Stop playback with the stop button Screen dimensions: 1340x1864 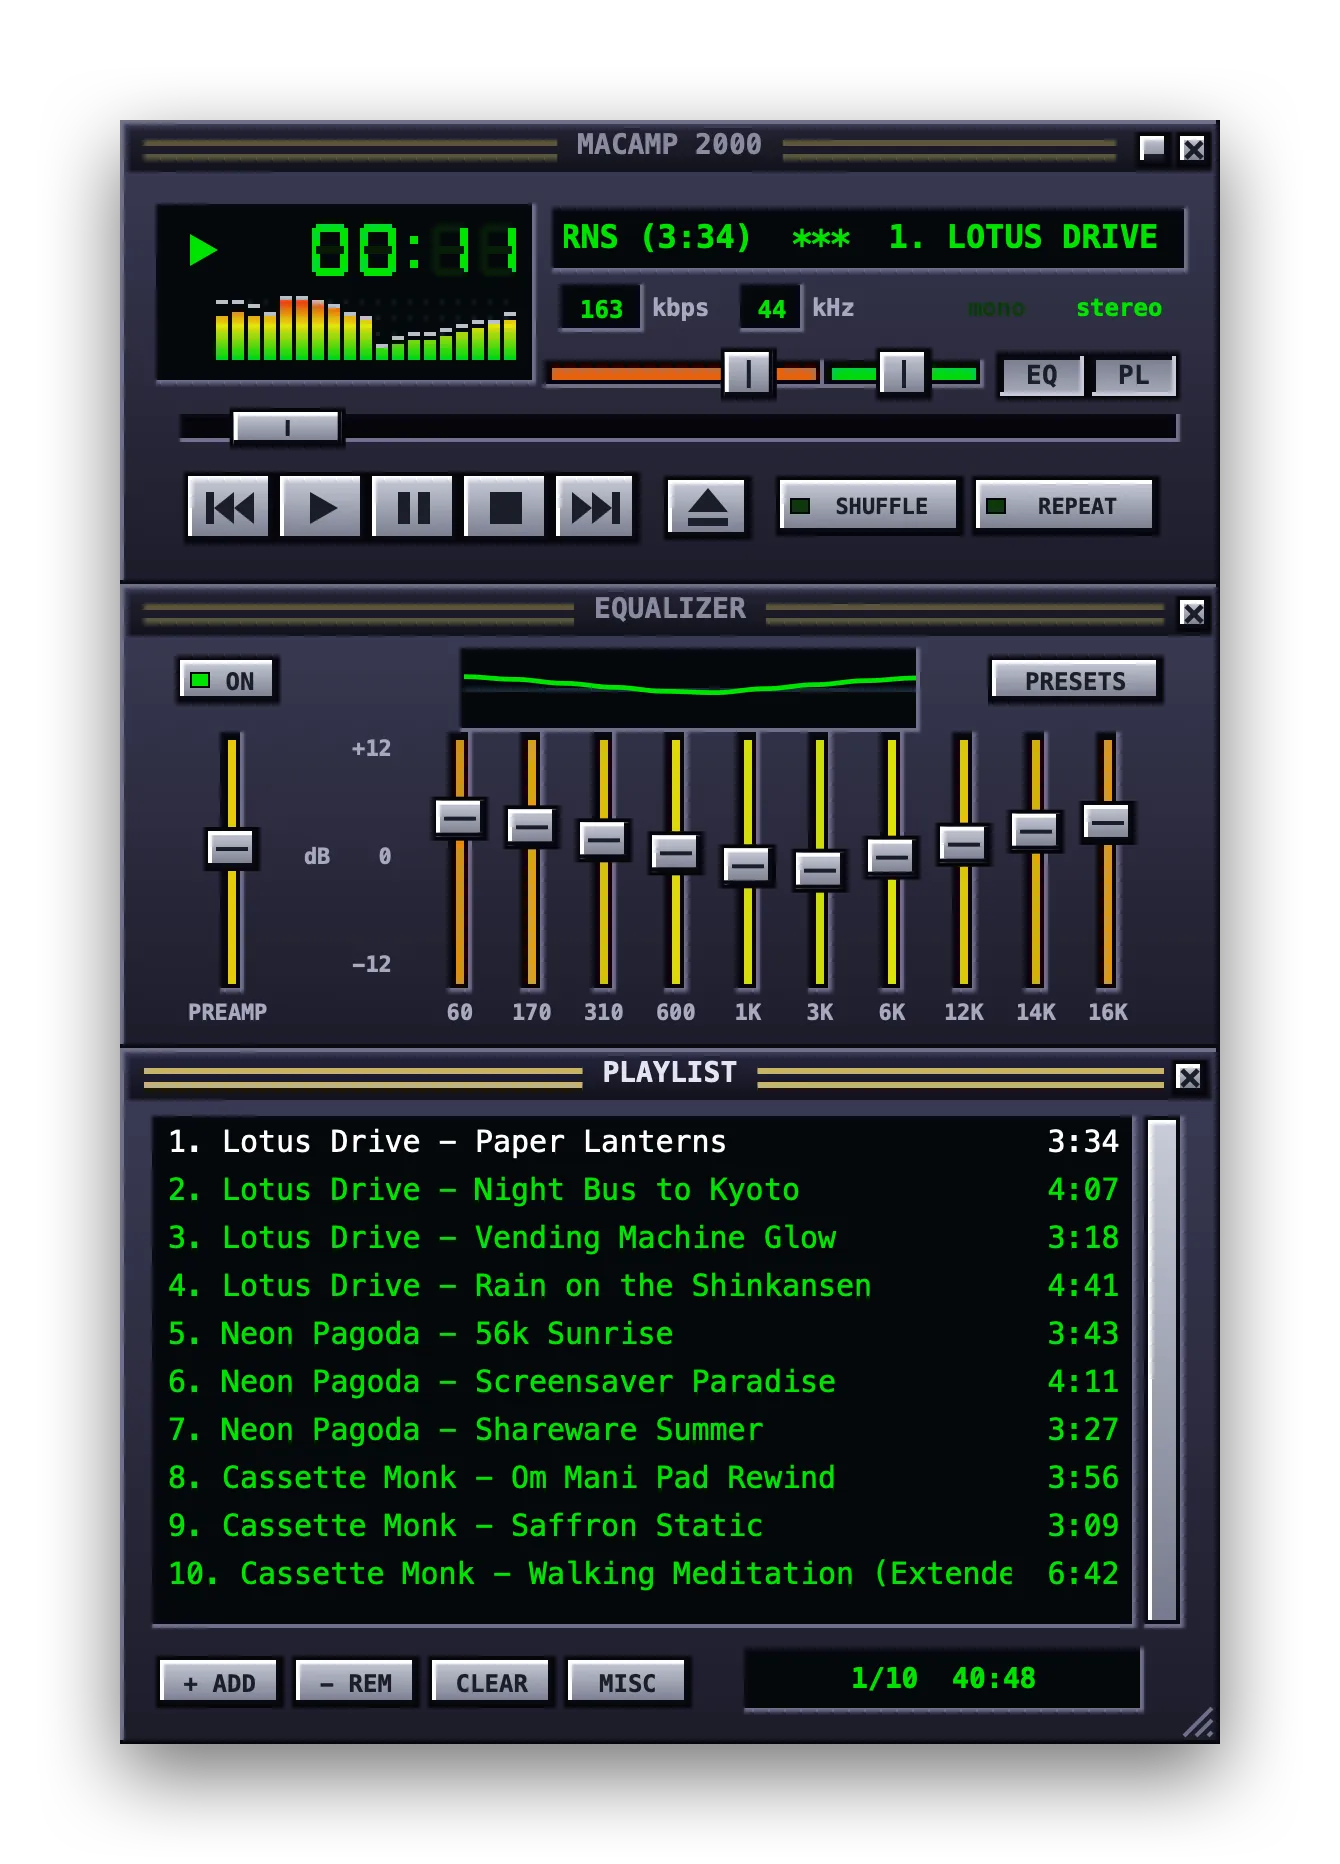pyautogui.click(x=505, y=507)
